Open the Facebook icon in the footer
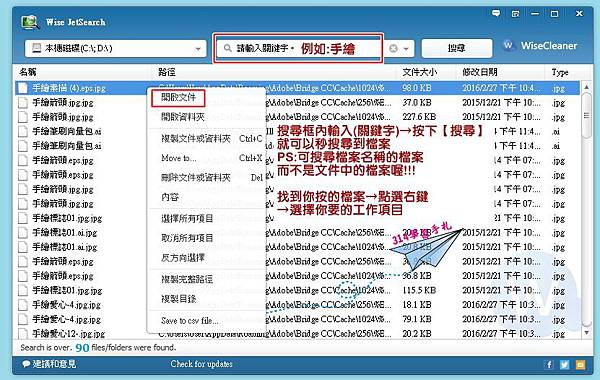The image size is (600, 380). coord(549,365)
